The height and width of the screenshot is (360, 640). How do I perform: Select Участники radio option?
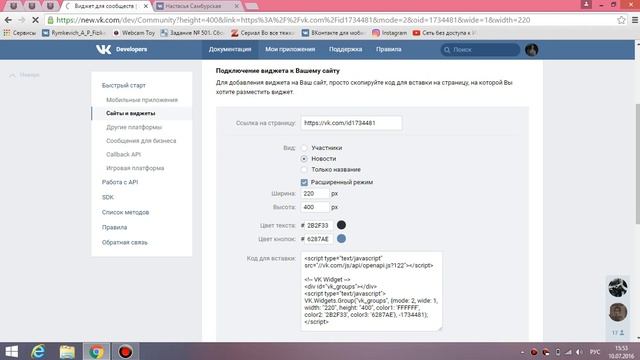(304, 148)
